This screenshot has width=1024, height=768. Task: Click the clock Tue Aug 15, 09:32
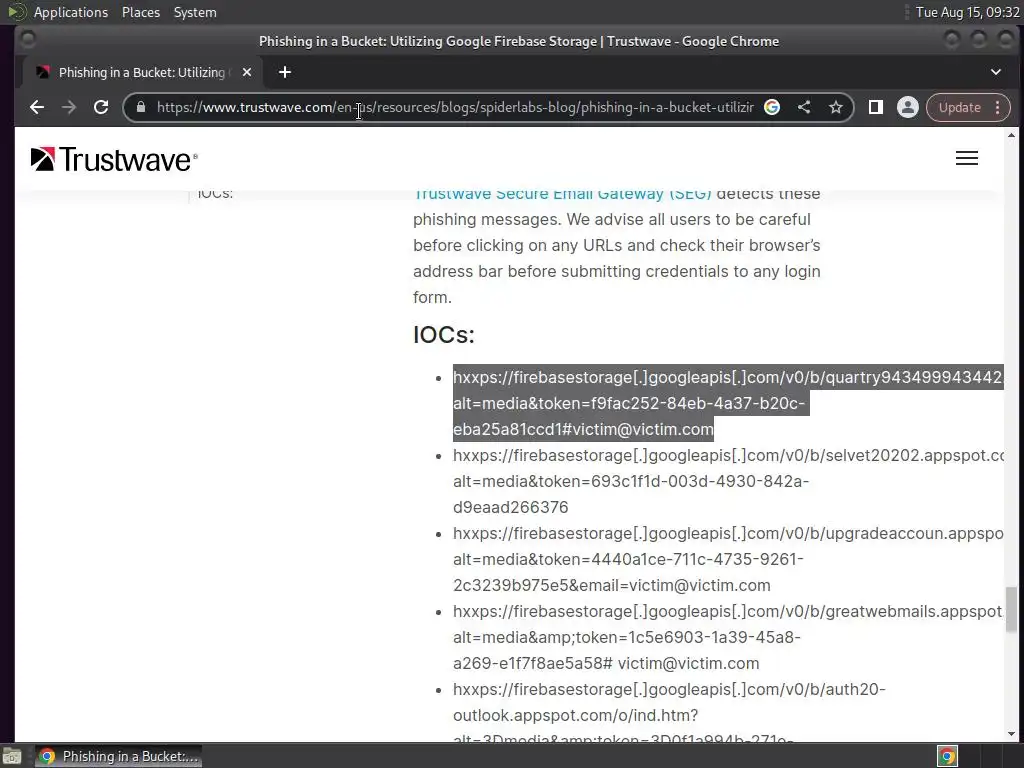[x=967, y=12]
